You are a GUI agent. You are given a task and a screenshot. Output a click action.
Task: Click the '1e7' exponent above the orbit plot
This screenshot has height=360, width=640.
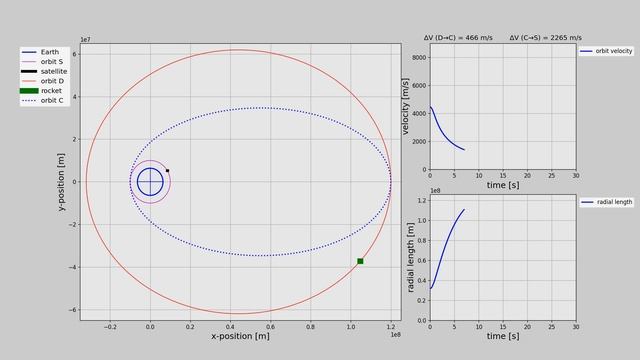click(85, 40)
